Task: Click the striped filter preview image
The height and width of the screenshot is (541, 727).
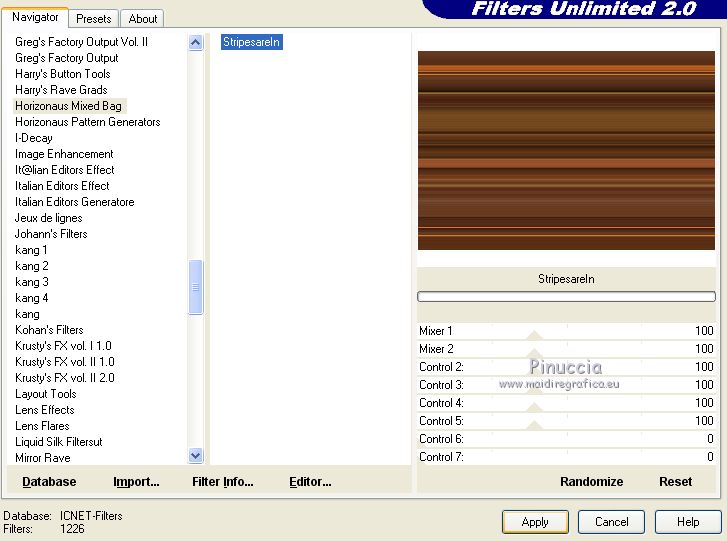Action: [566, 151]
